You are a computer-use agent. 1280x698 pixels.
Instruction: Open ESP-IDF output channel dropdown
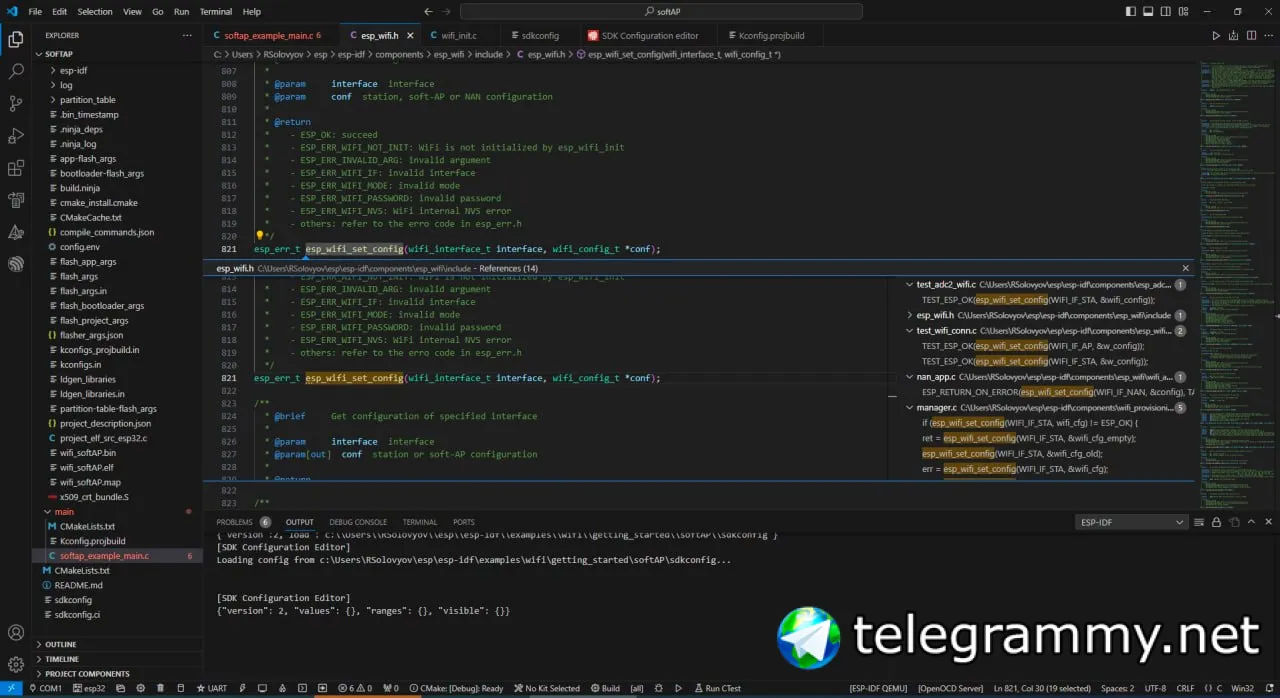(x=1131, y=522)
